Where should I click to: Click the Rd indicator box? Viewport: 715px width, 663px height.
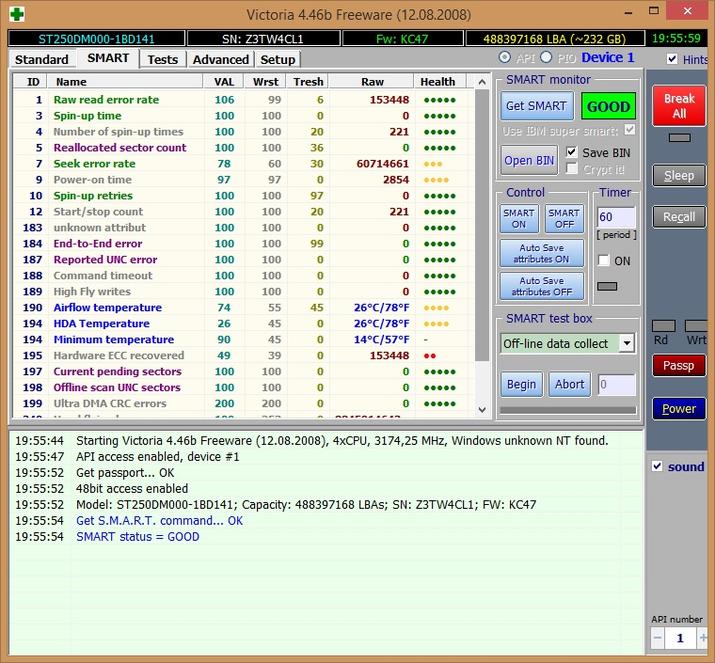click(663, 326)
